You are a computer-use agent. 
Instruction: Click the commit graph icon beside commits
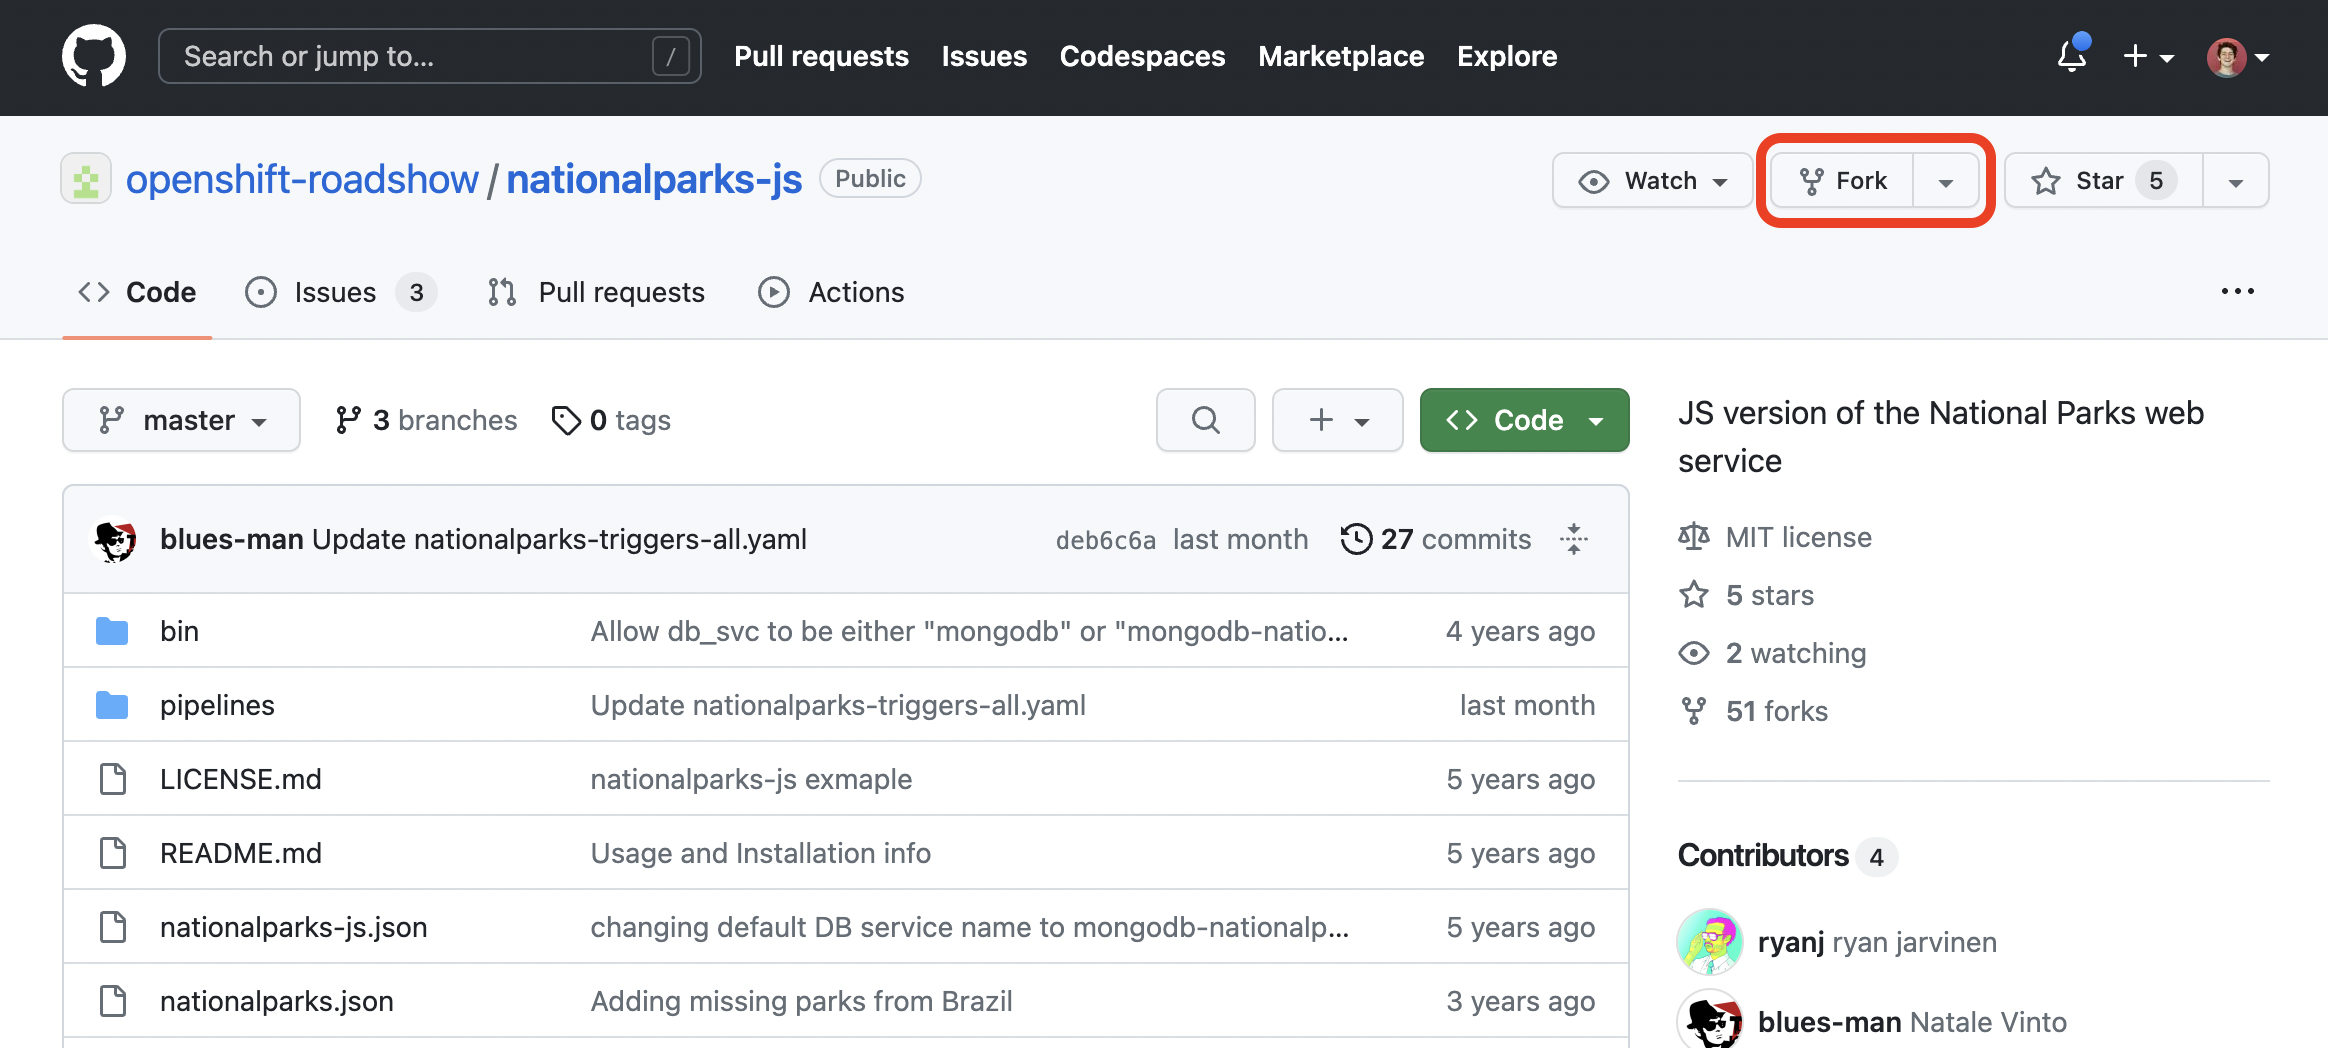click(1574, 539)
